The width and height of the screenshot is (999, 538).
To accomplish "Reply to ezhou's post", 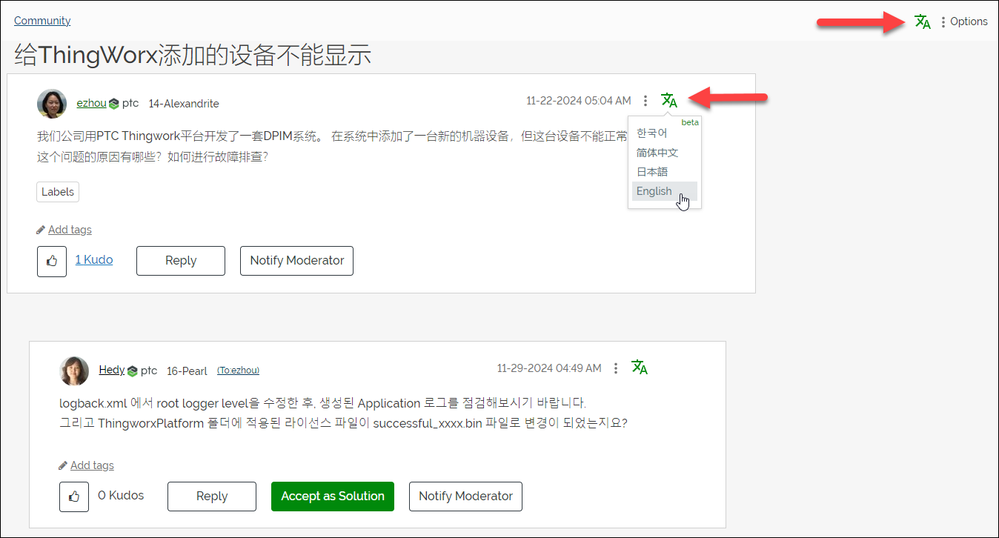I will (x=180, y=261).
